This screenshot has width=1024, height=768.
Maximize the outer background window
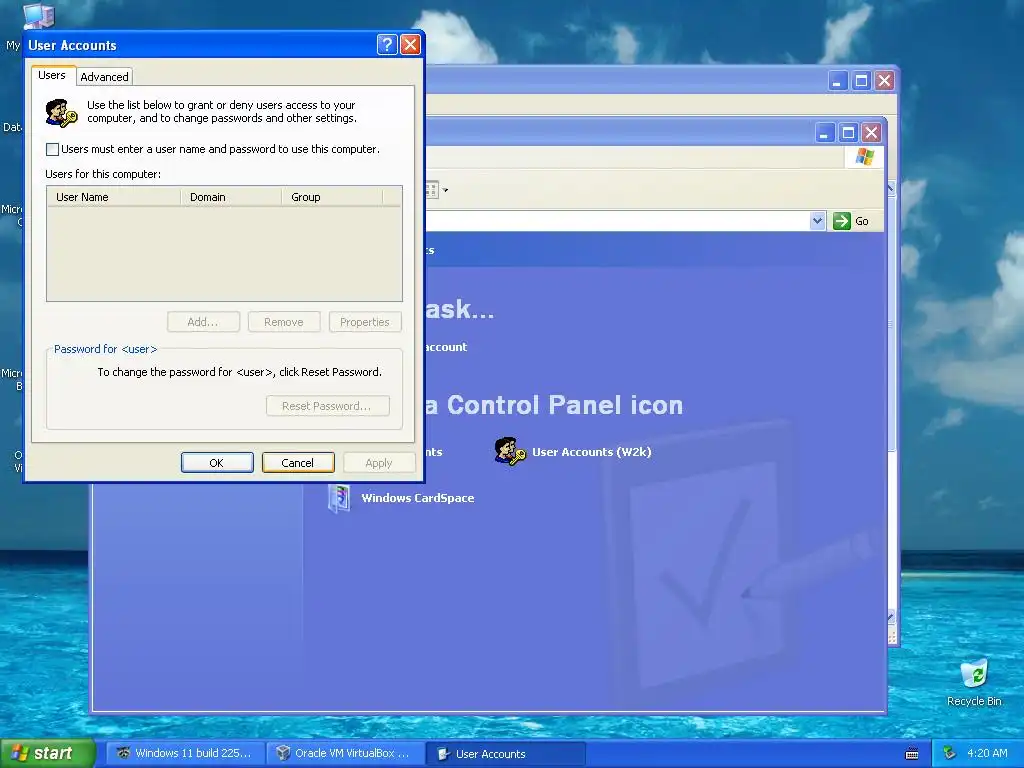[861, 81]
